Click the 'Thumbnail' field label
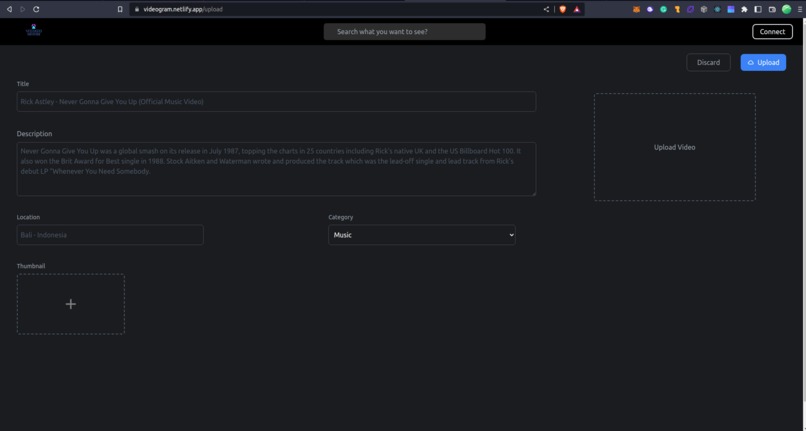The height and width of the screenshot is (431, 806). pyautogui.click(x=31, y=266)
